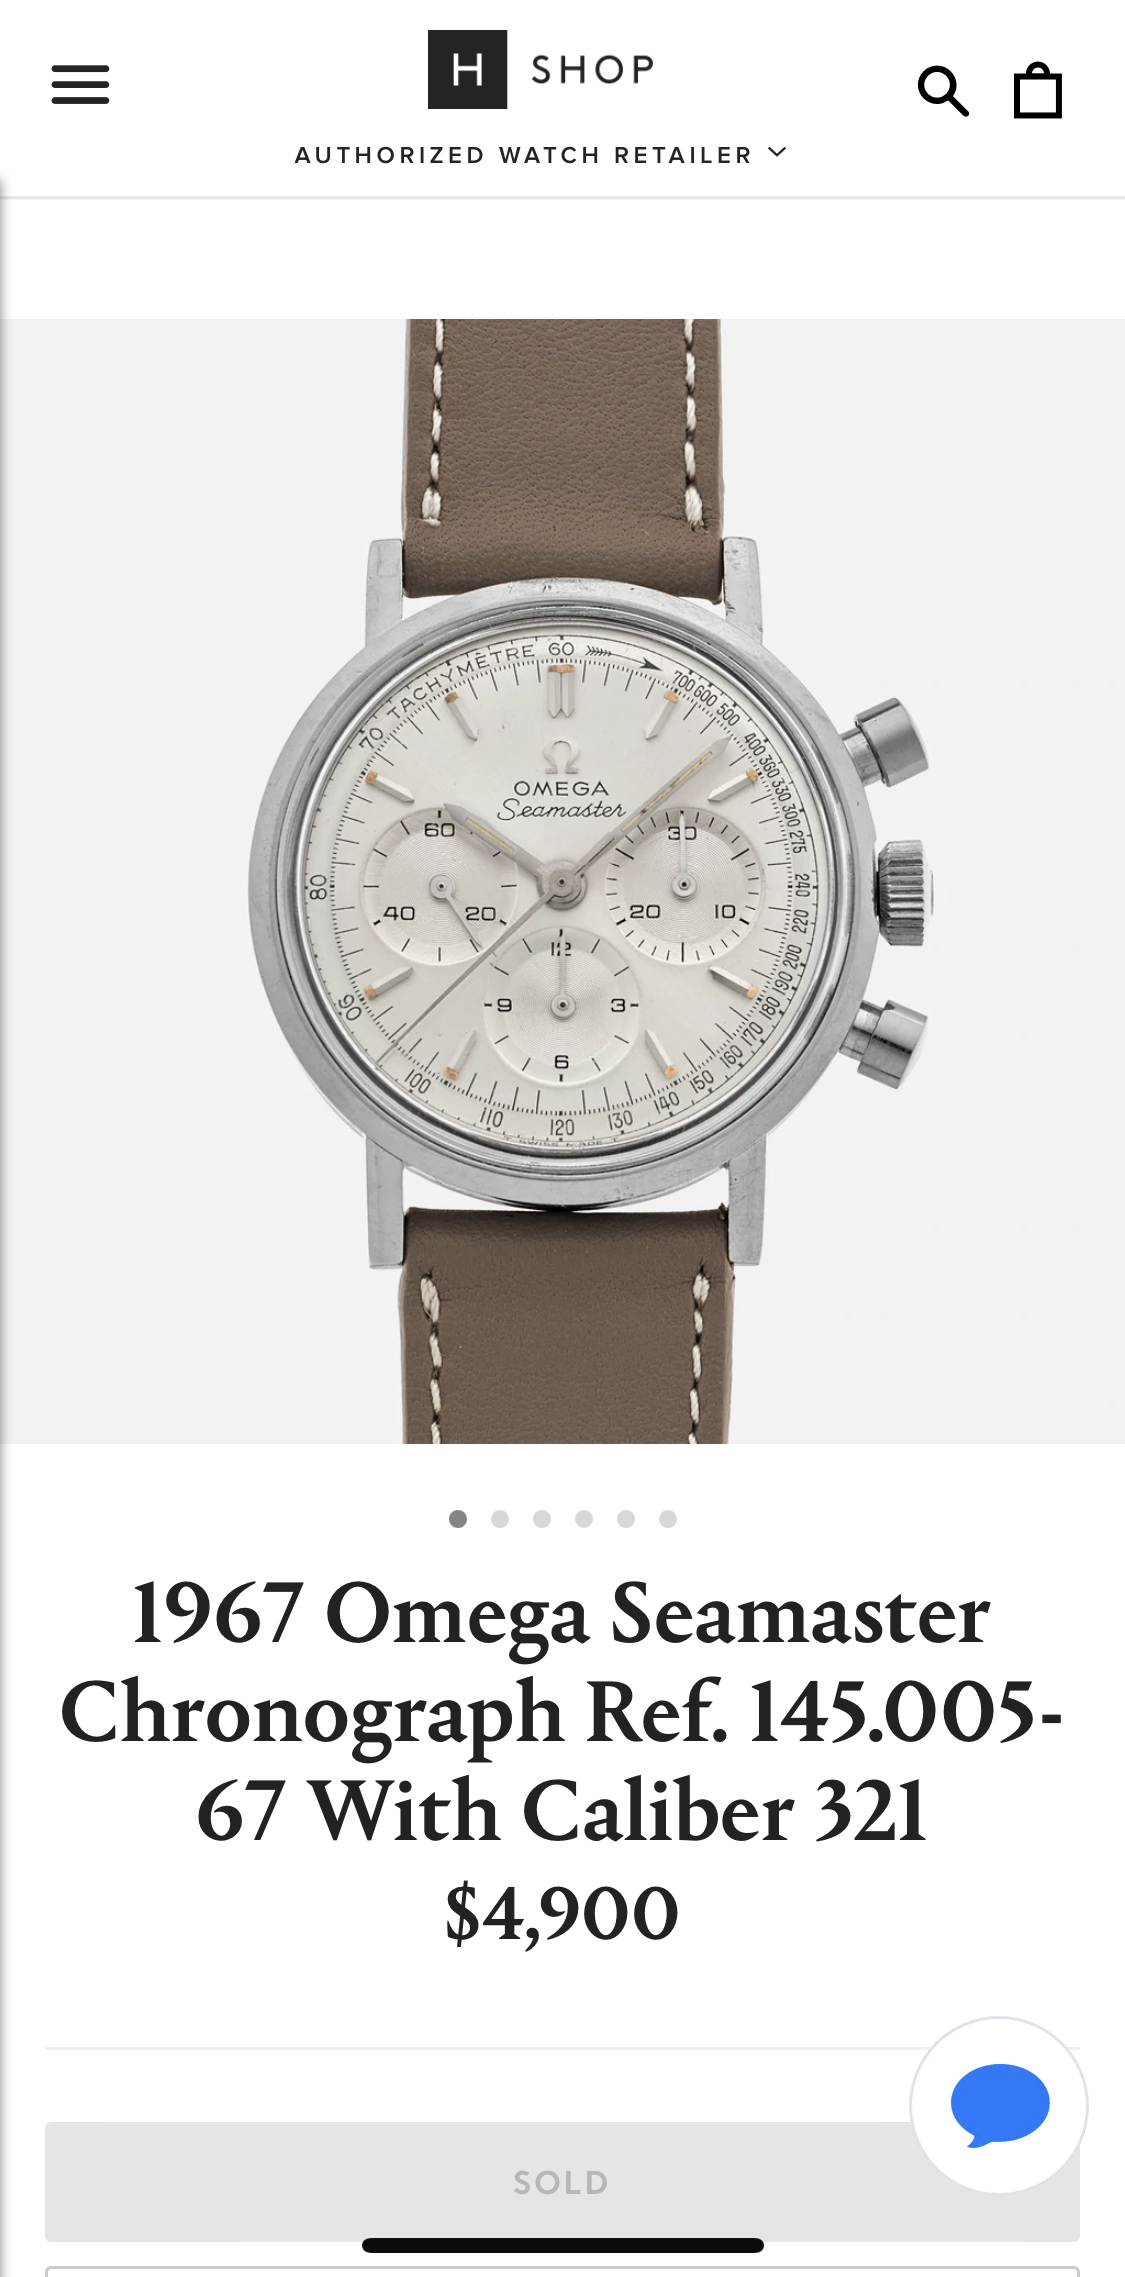Select the second carousel dot

pos(500,1519)
